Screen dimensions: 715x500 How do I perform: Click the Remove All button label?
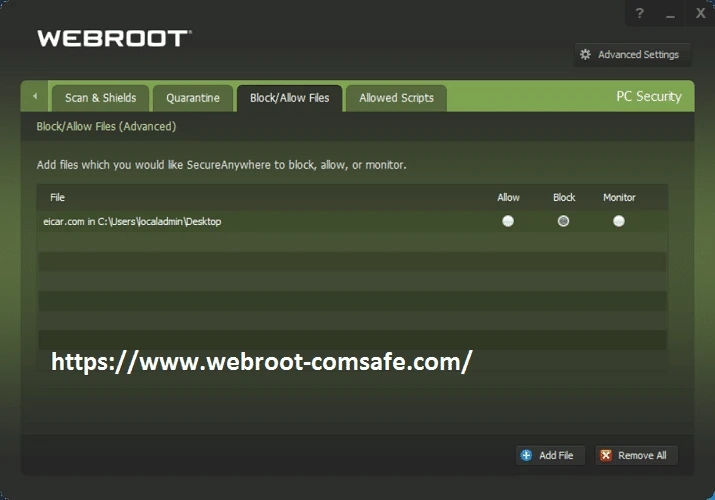point(642,455)
